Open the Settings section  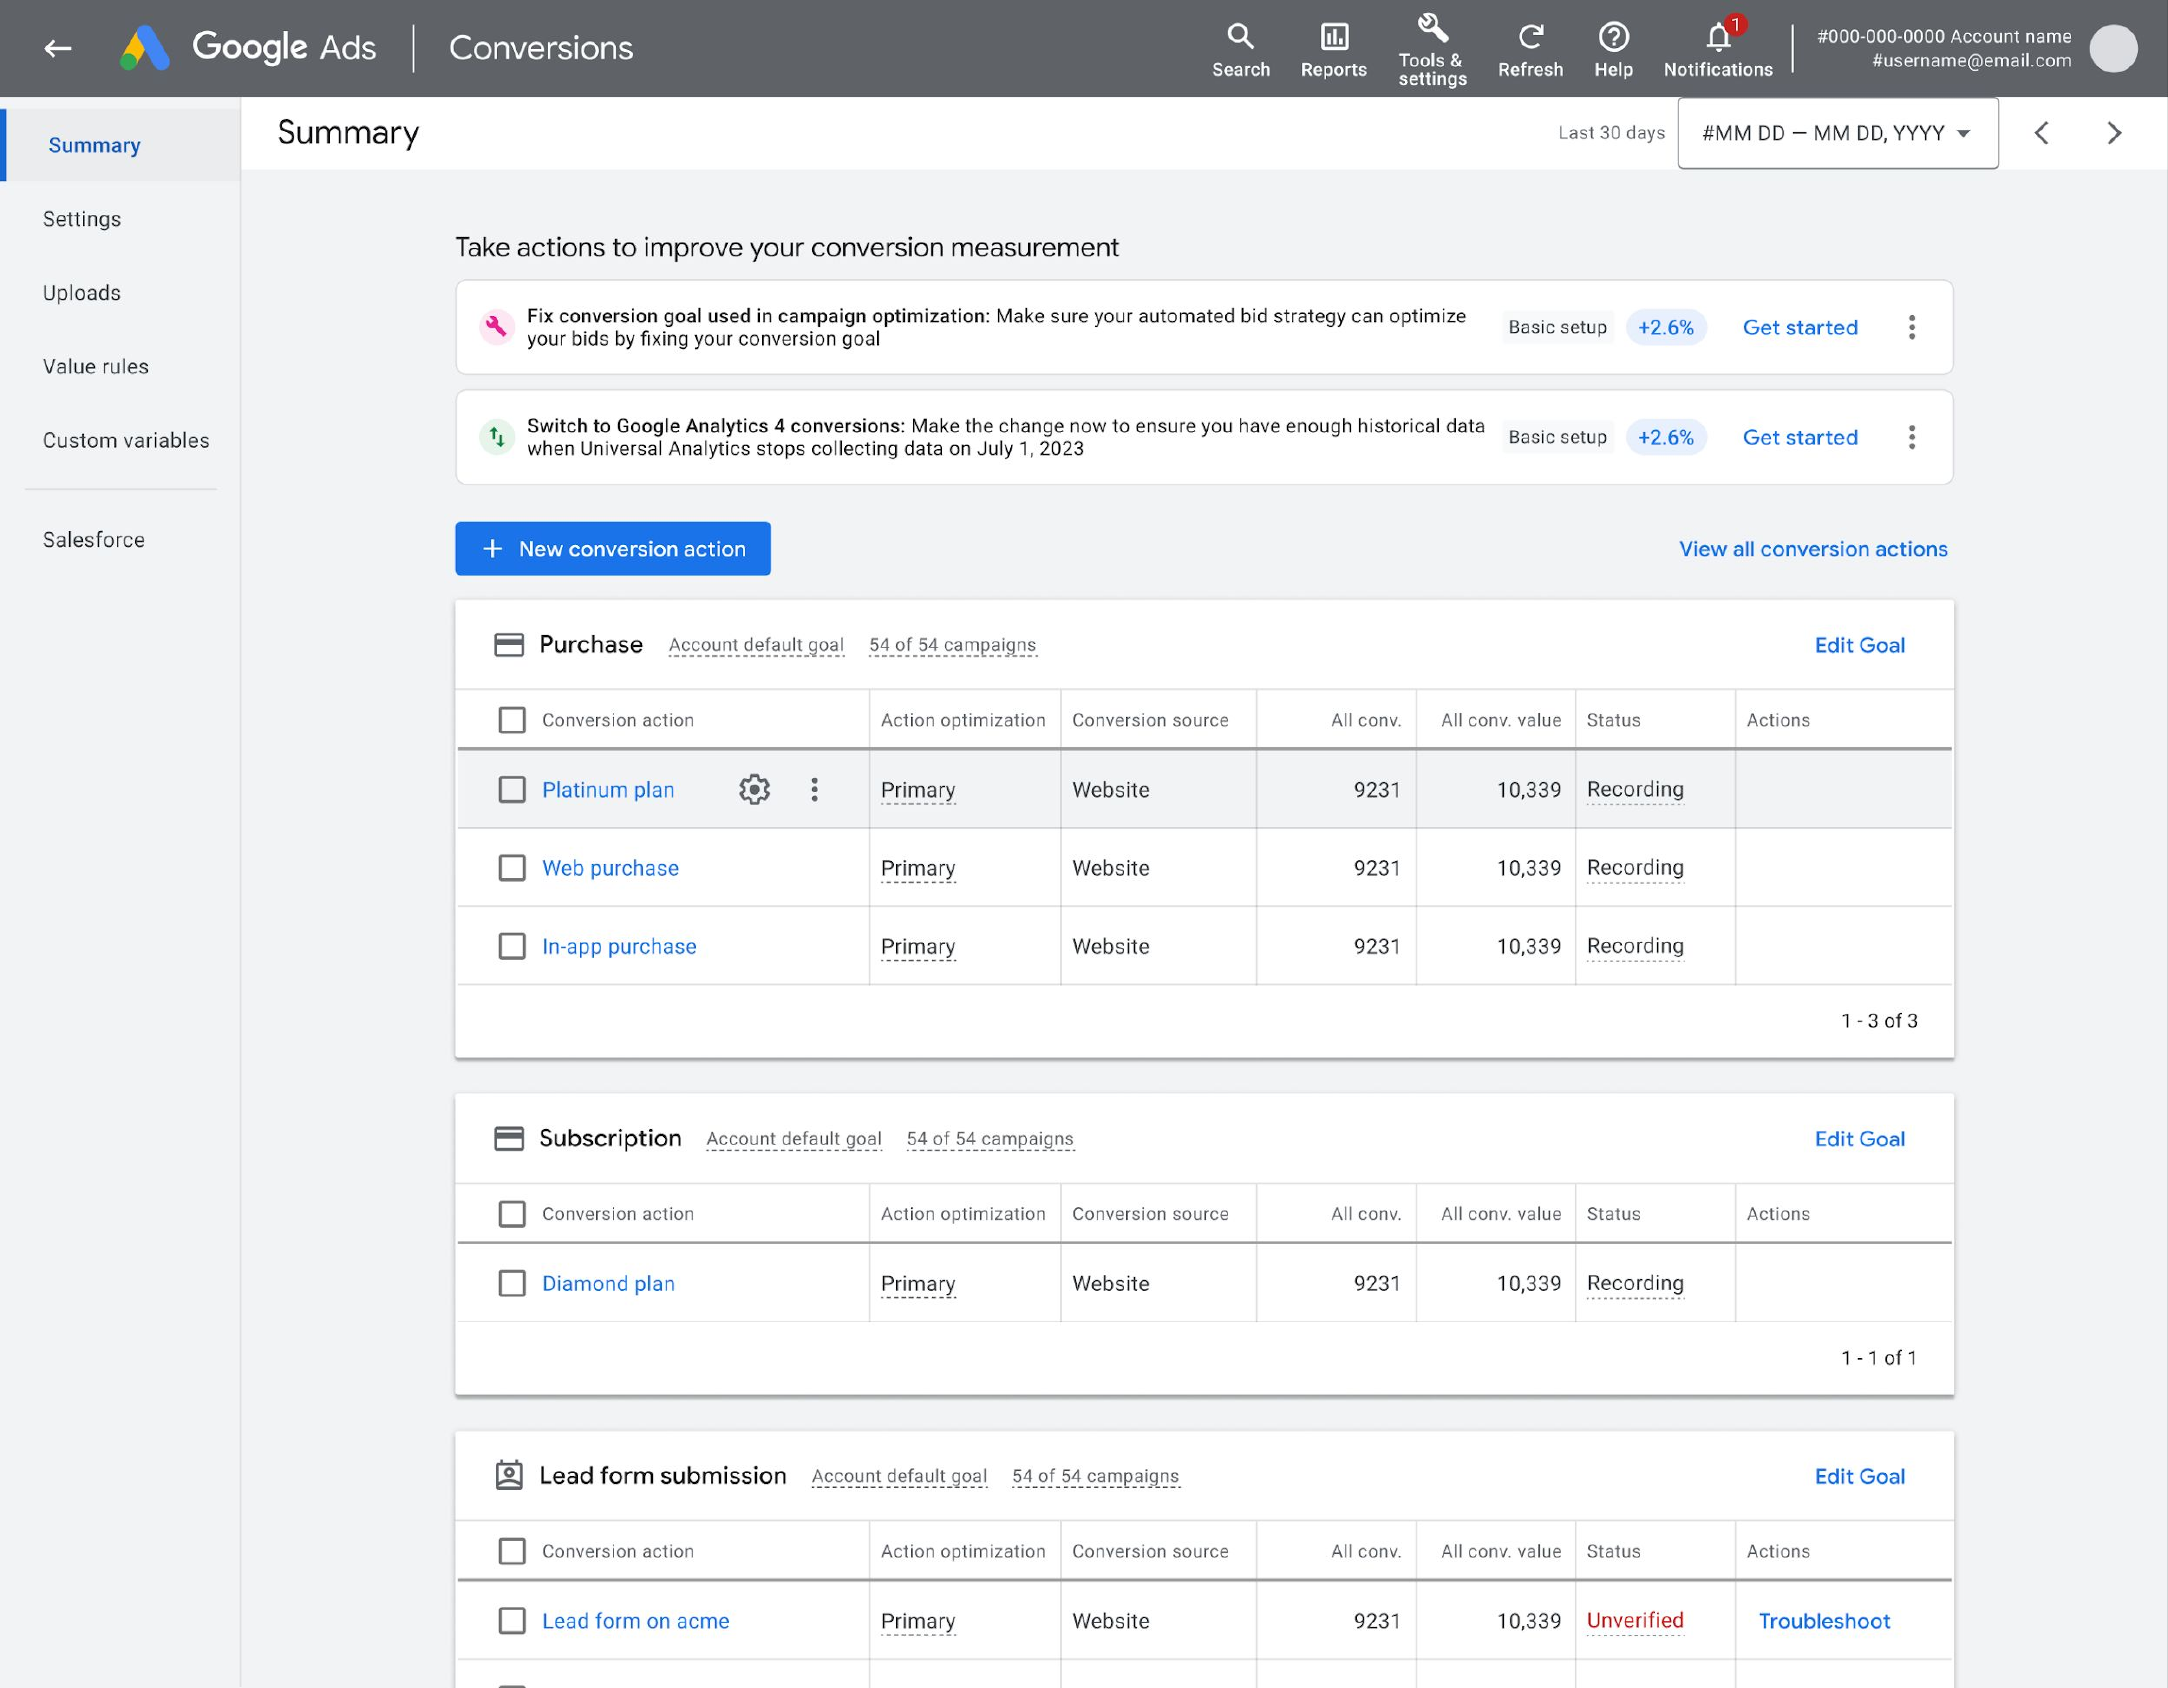pyautogui.click(x=82, y=219)
